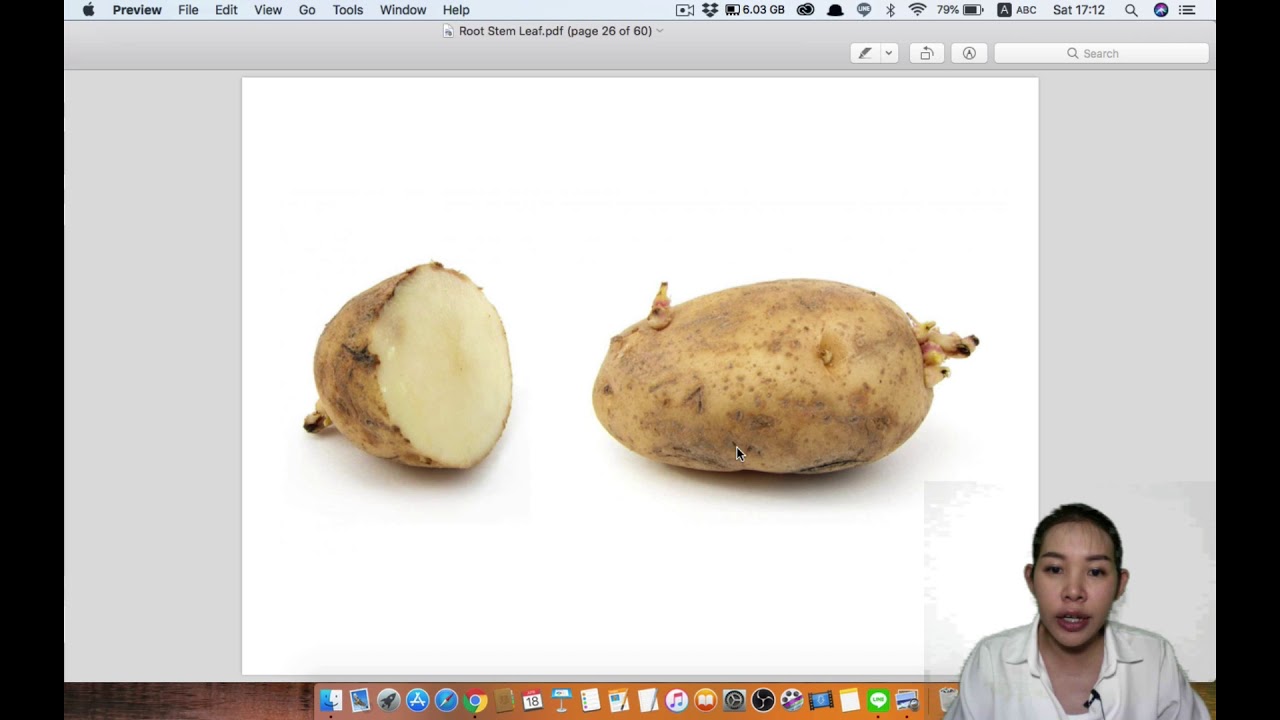Launch Keynote from the Dock

tap(561, 701)
